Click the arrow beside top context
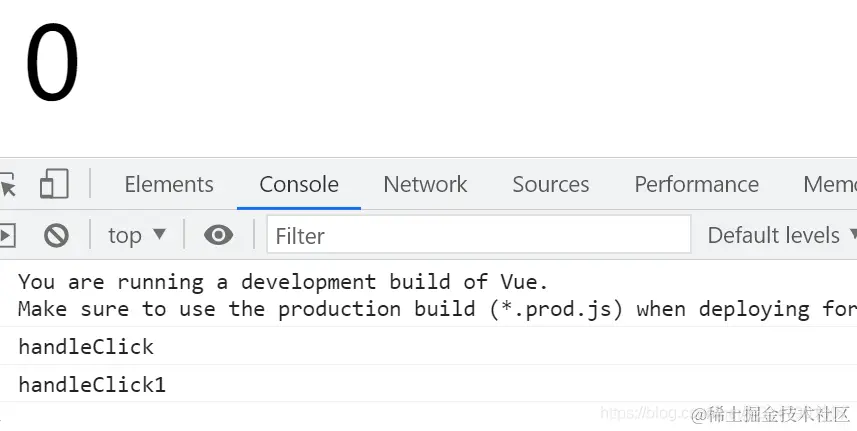857x431 pixels. (x=159, y=235)
